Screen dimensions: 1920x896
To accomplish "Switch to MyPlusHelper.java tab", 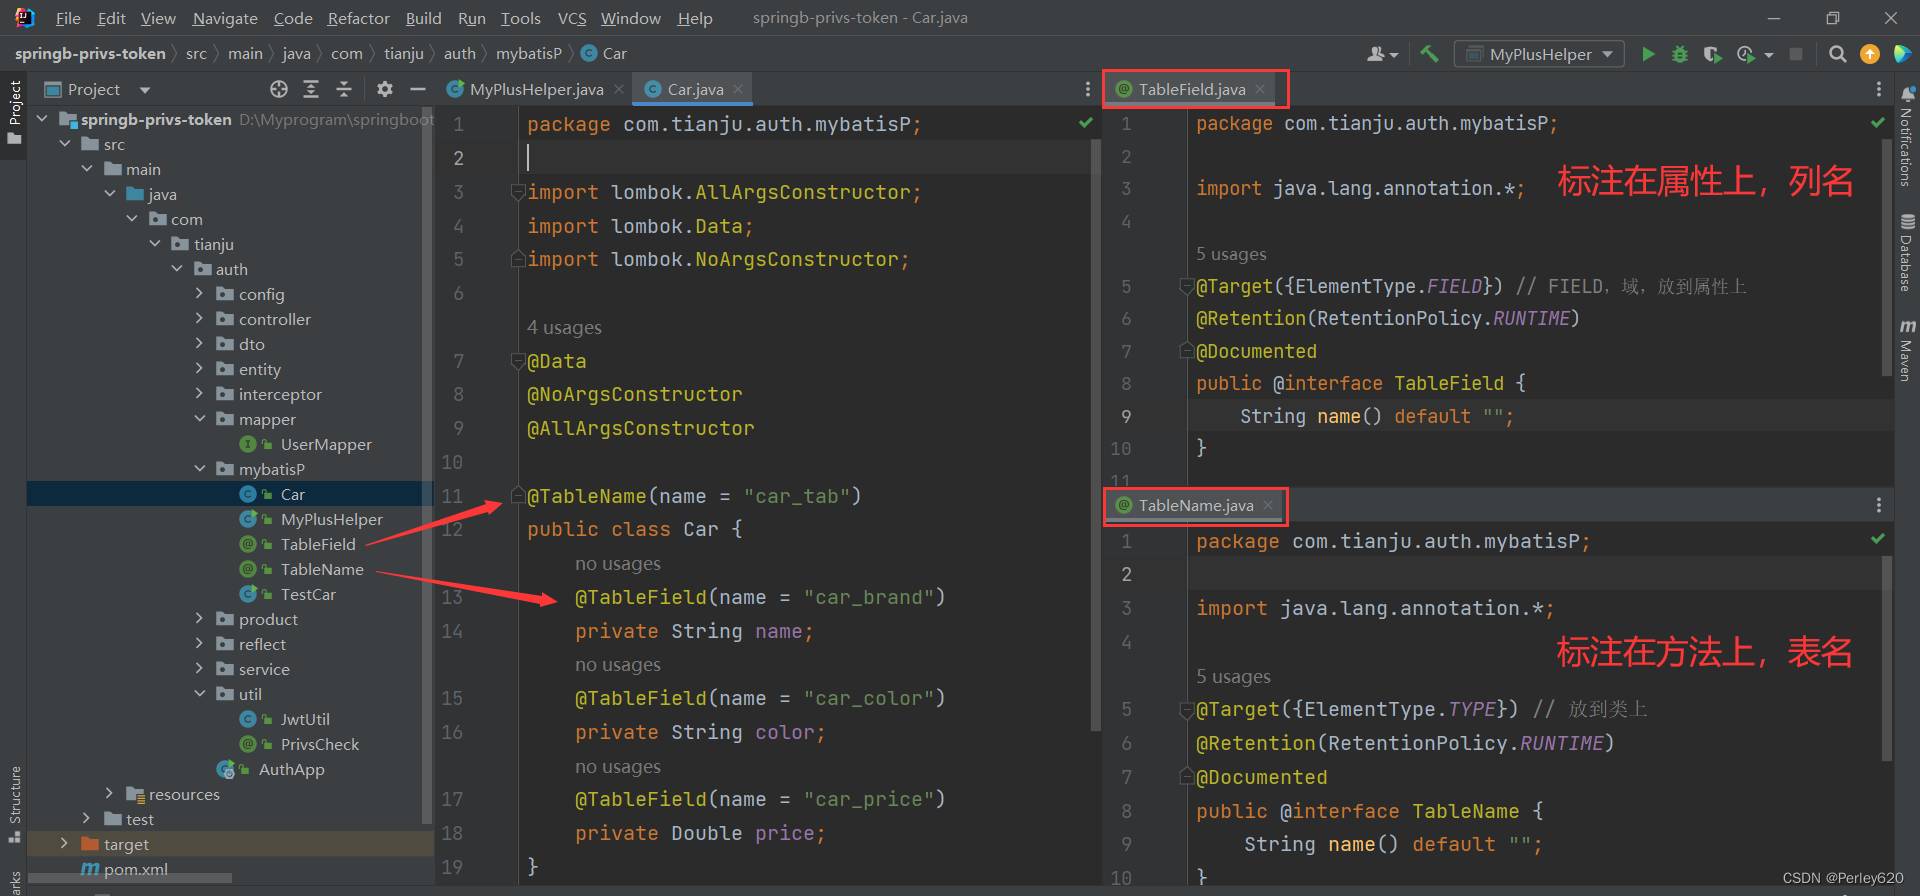I will (536, 89).
